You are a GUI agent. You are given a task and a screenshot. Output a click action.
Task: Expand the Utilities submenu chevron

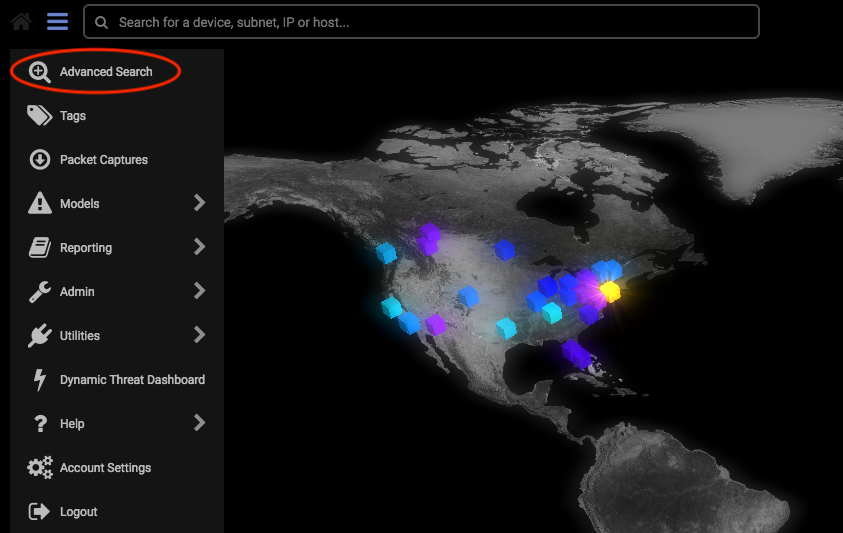tap(199, 335)
